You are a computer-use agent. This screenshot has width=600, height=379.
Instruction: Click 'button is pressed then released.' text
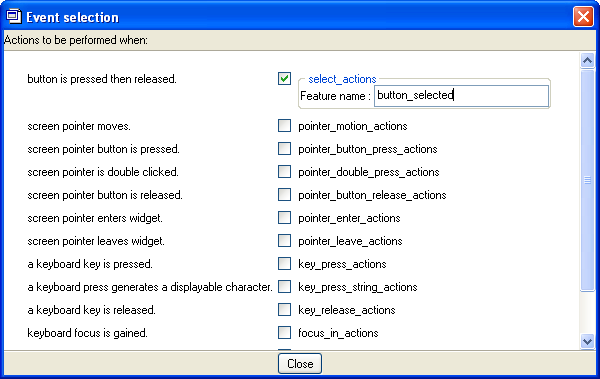102,79
